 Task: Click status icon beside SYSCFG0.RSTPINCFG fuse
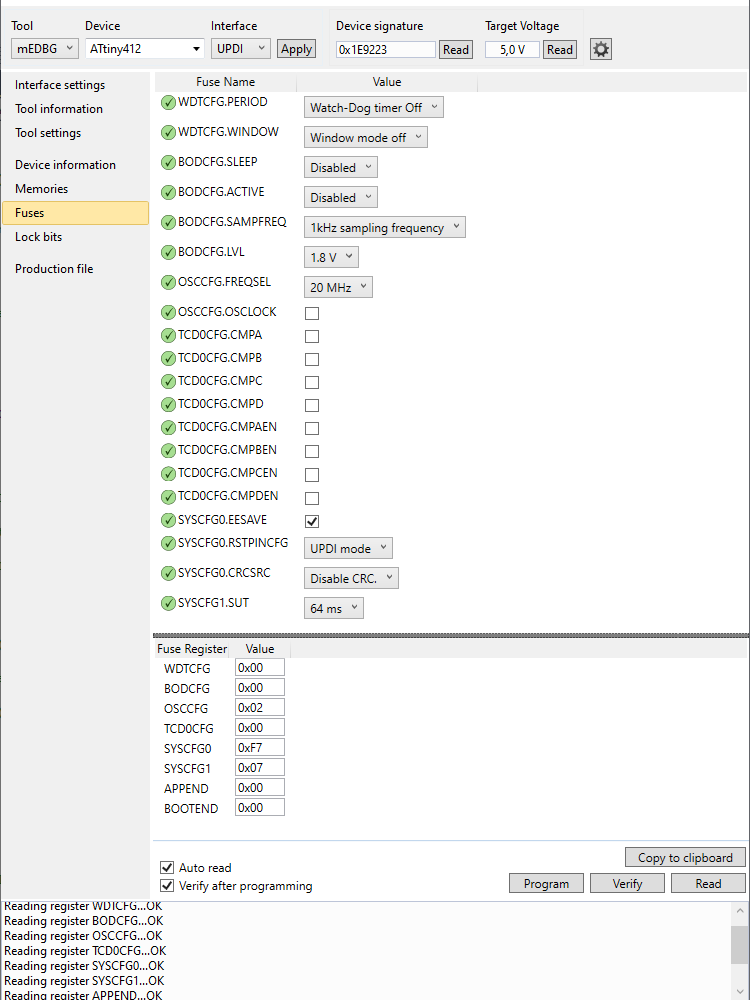click(168, 544)
